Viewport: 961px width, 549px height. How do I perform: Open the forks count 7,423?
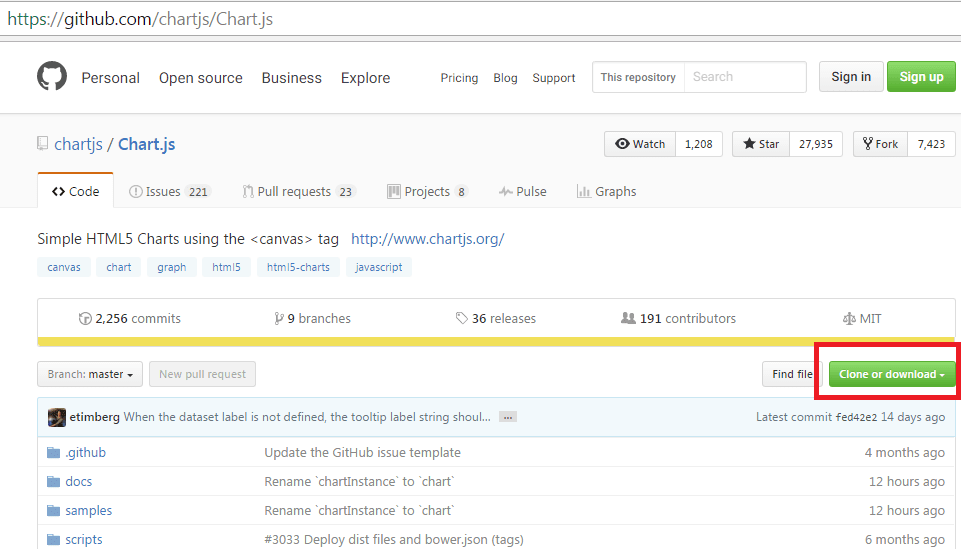tap(931, 144)
